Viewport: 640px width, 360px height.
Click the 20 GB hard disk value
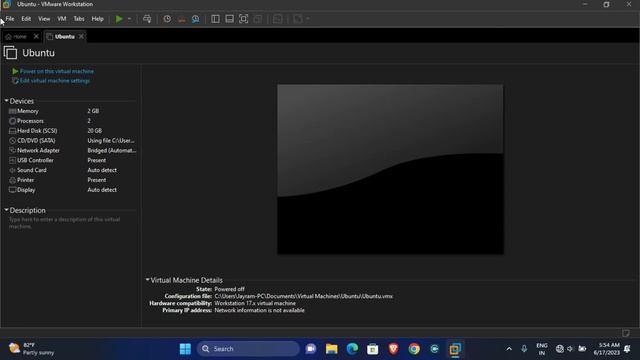[94, 131]
